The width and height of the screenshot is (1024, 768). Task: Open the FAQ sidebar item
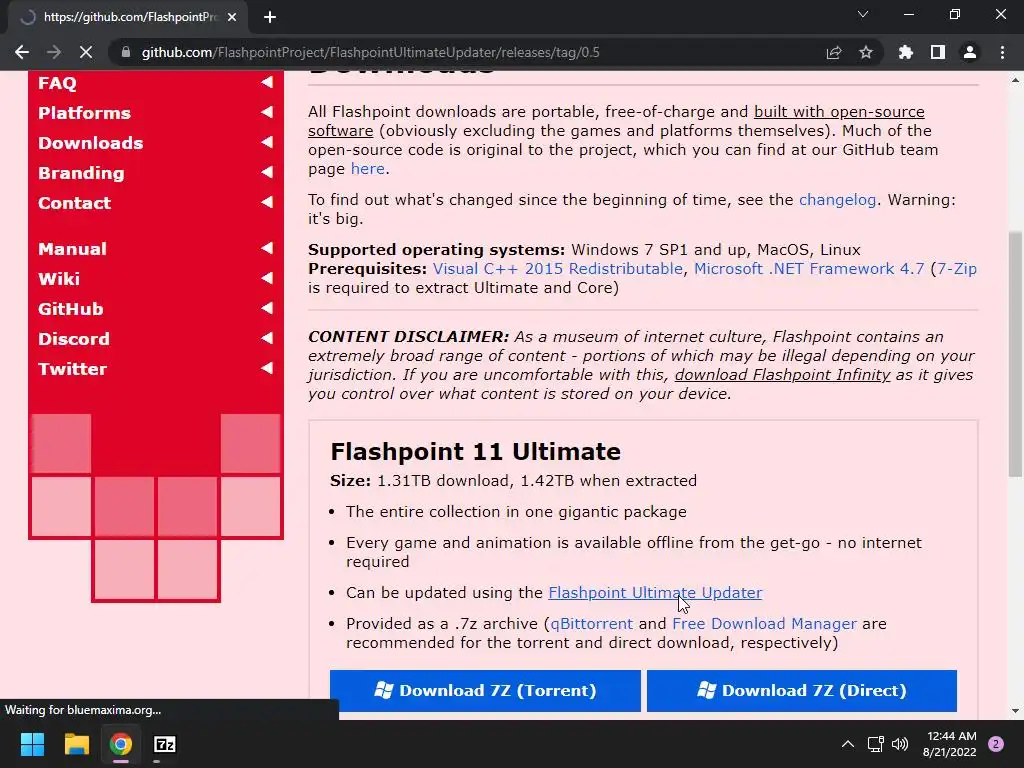point(57,83)
